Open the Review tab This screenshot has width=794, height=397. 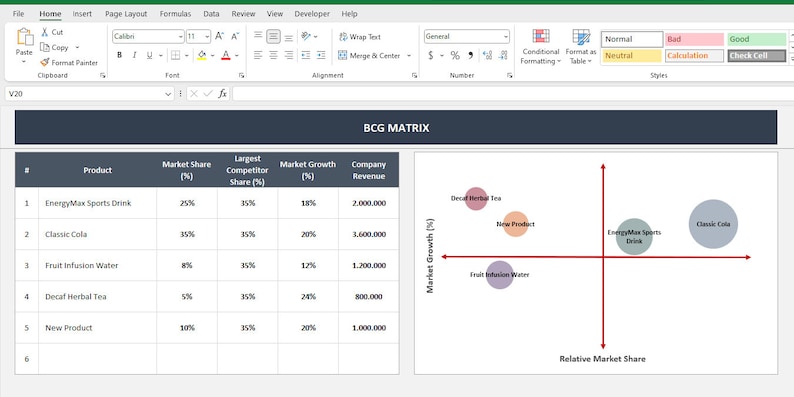[243, 14]
